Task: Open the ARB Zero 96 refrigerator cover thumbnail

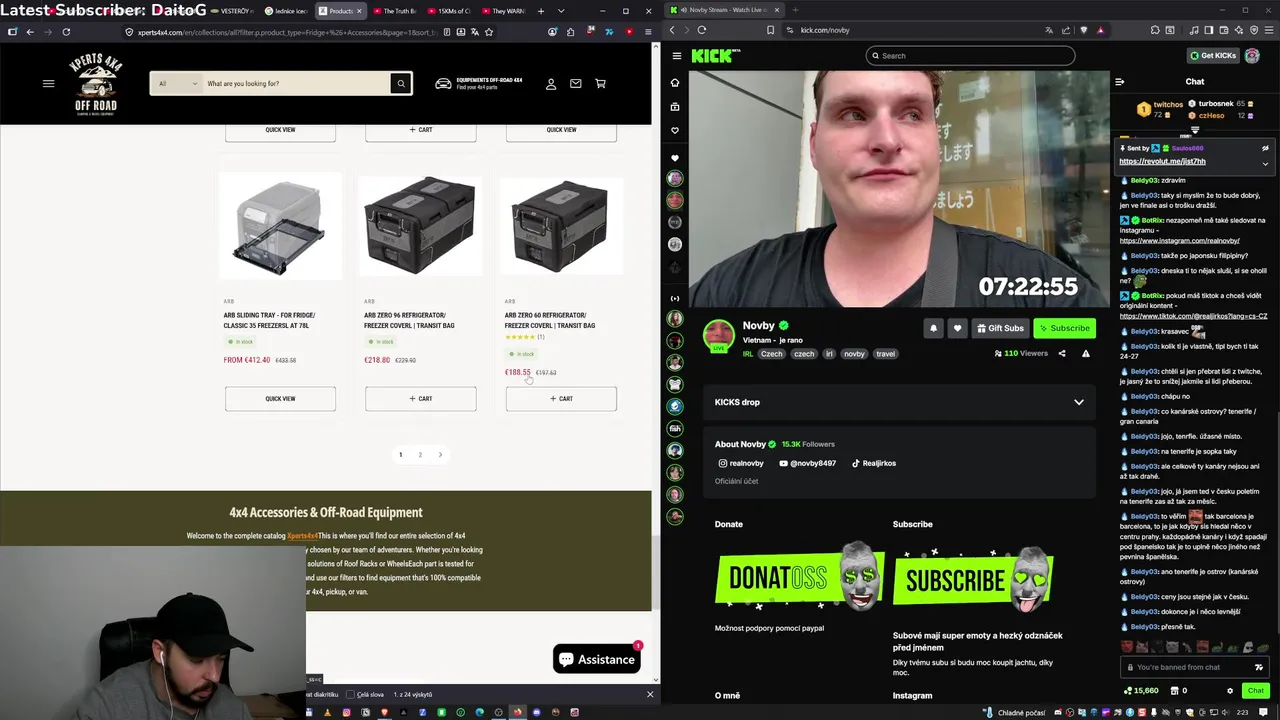Action: point(420,226)
